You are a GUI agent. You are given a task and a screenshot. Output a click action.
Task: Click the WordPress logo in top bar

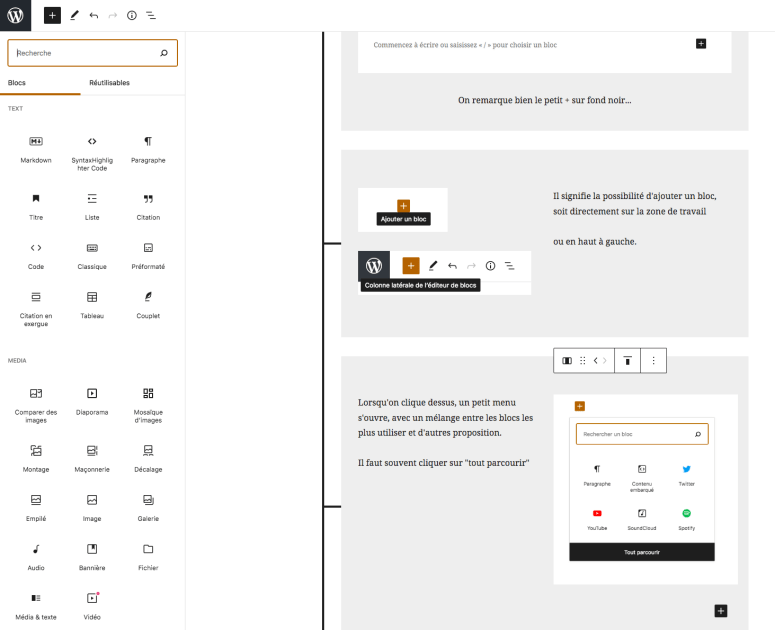16,16
